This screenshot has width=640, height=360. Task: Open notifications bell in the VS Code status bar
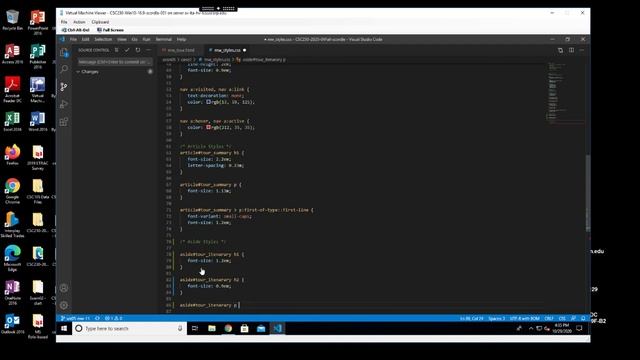point(583,318)
